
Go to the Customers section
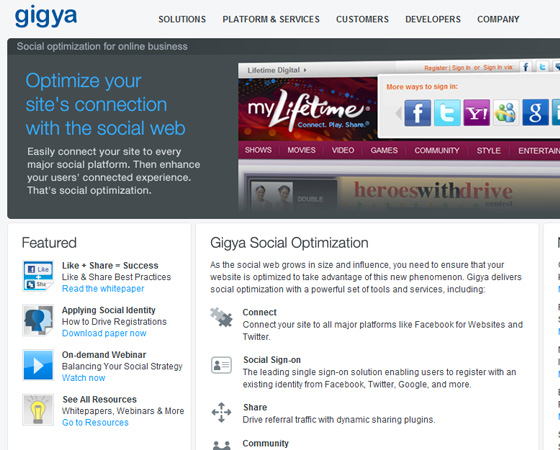pyautogui.click(x=362, y=19)
